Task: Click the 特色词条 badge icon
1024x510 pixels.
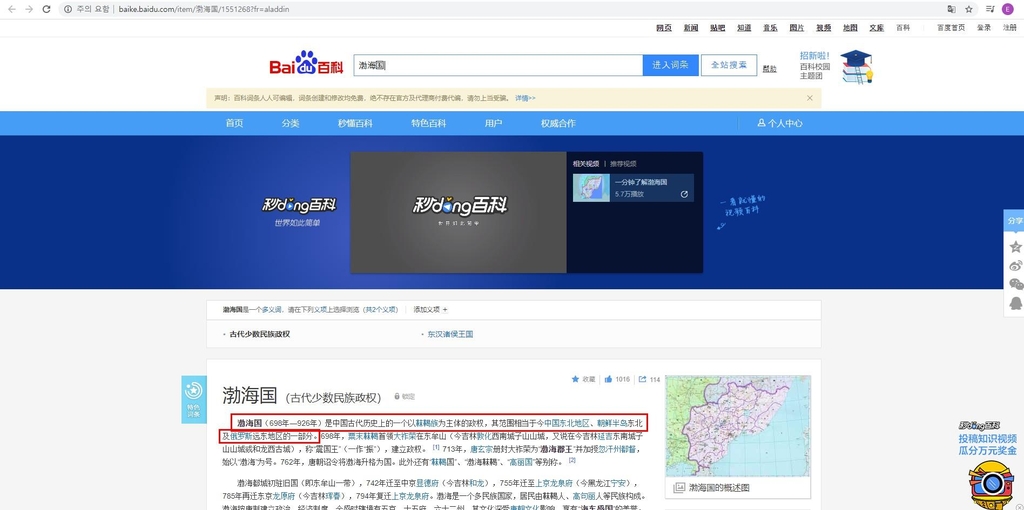Action: pos(193,399)
